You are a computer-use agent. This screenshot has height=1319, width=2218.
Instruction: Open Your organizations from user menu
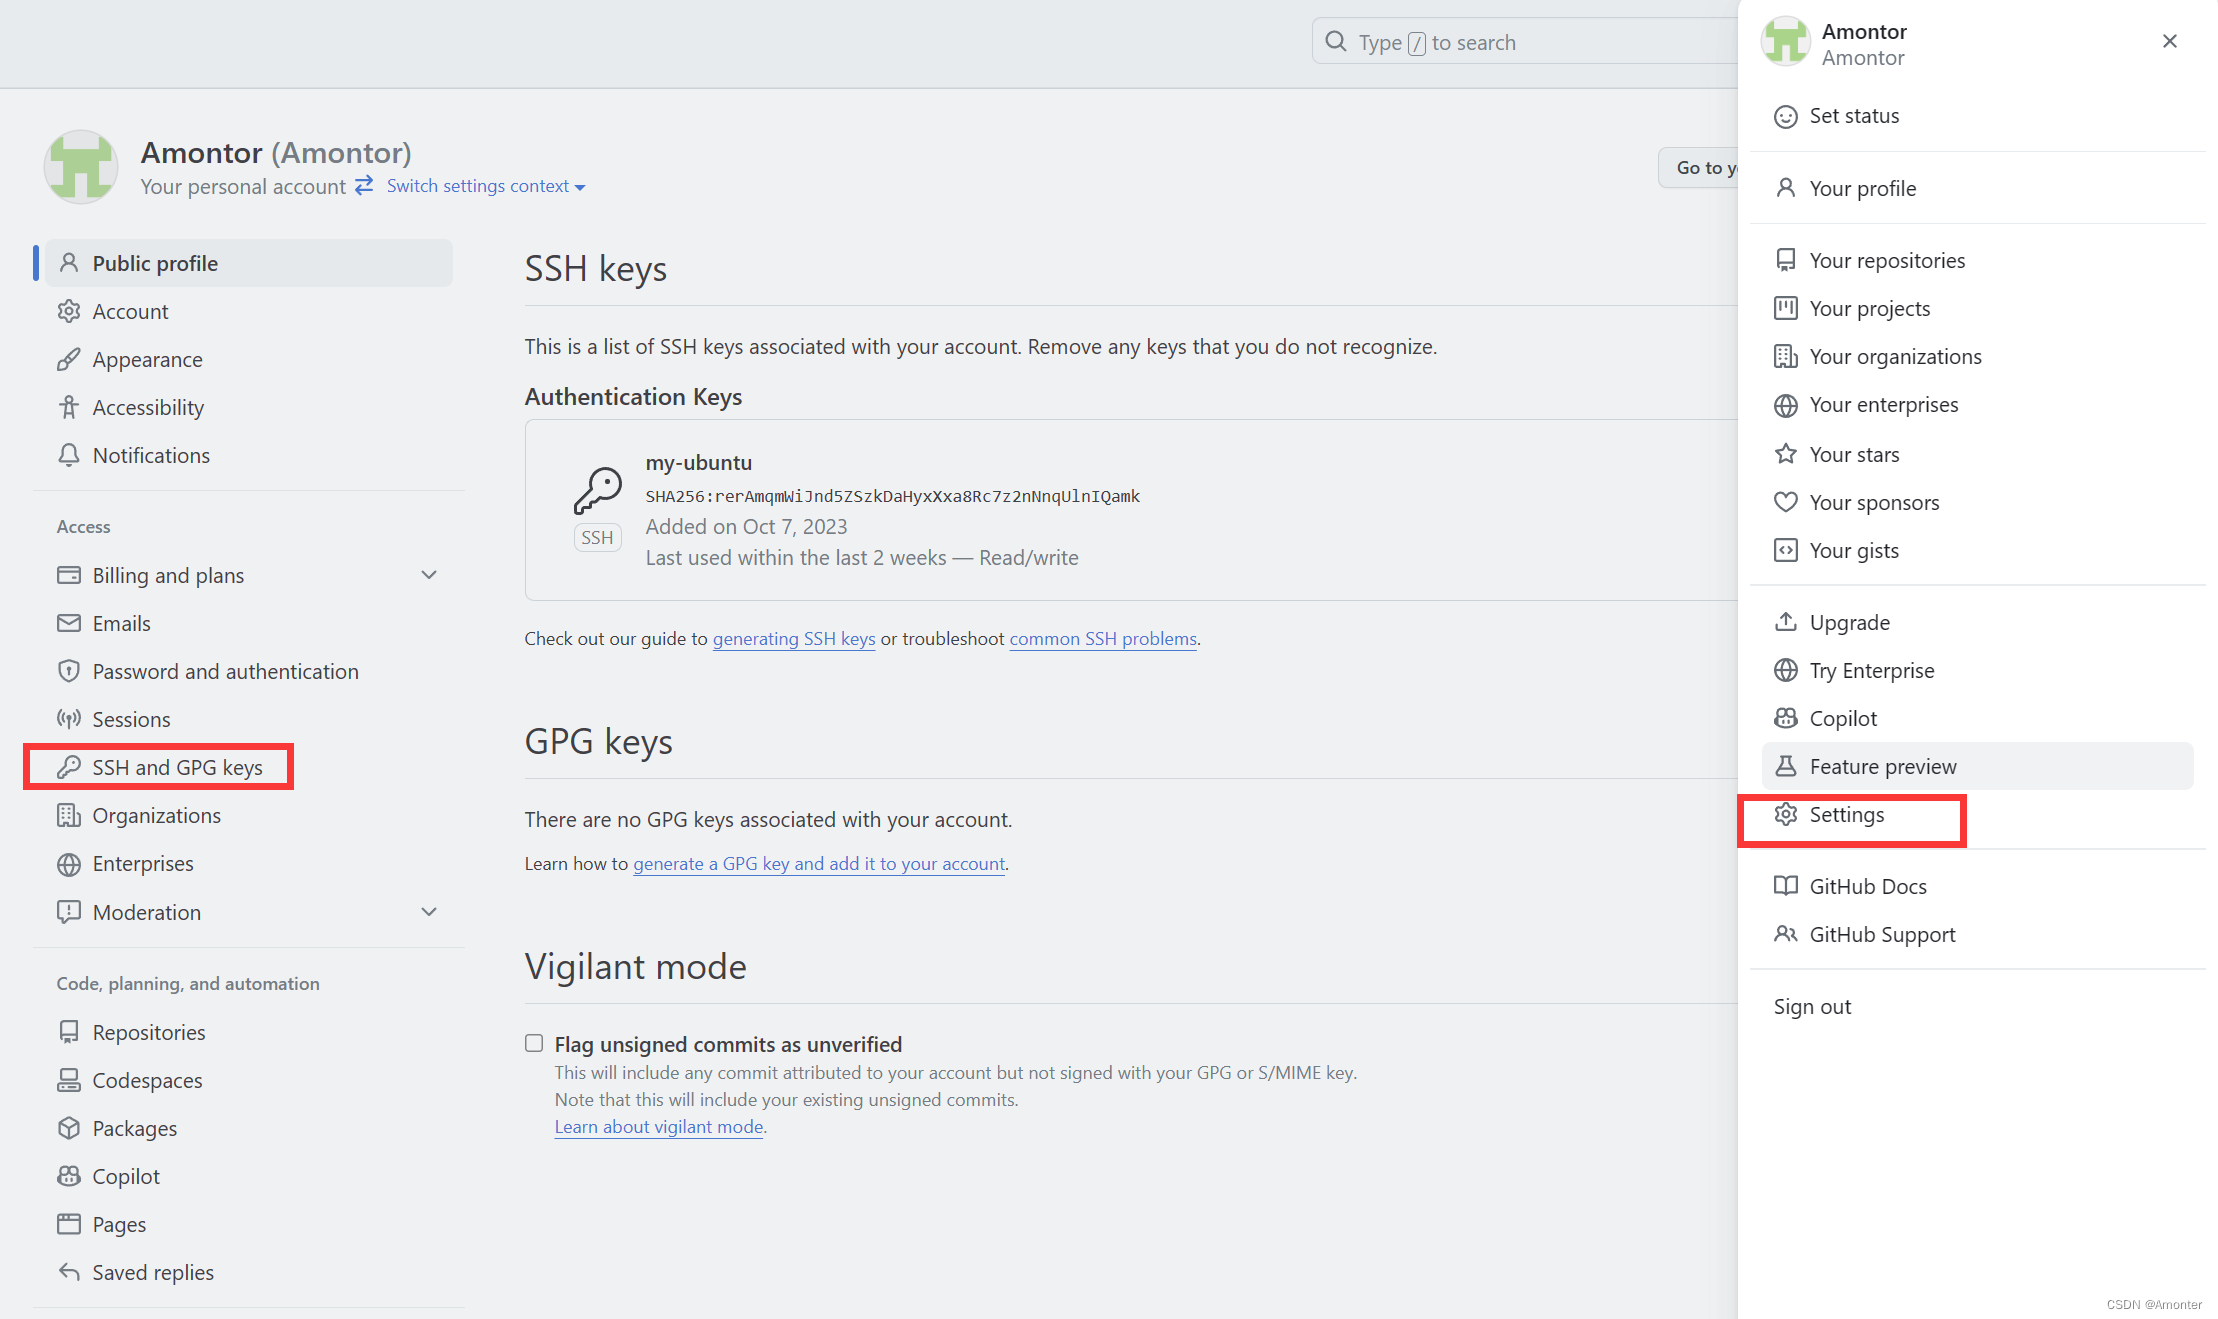tap(1977, 356)
